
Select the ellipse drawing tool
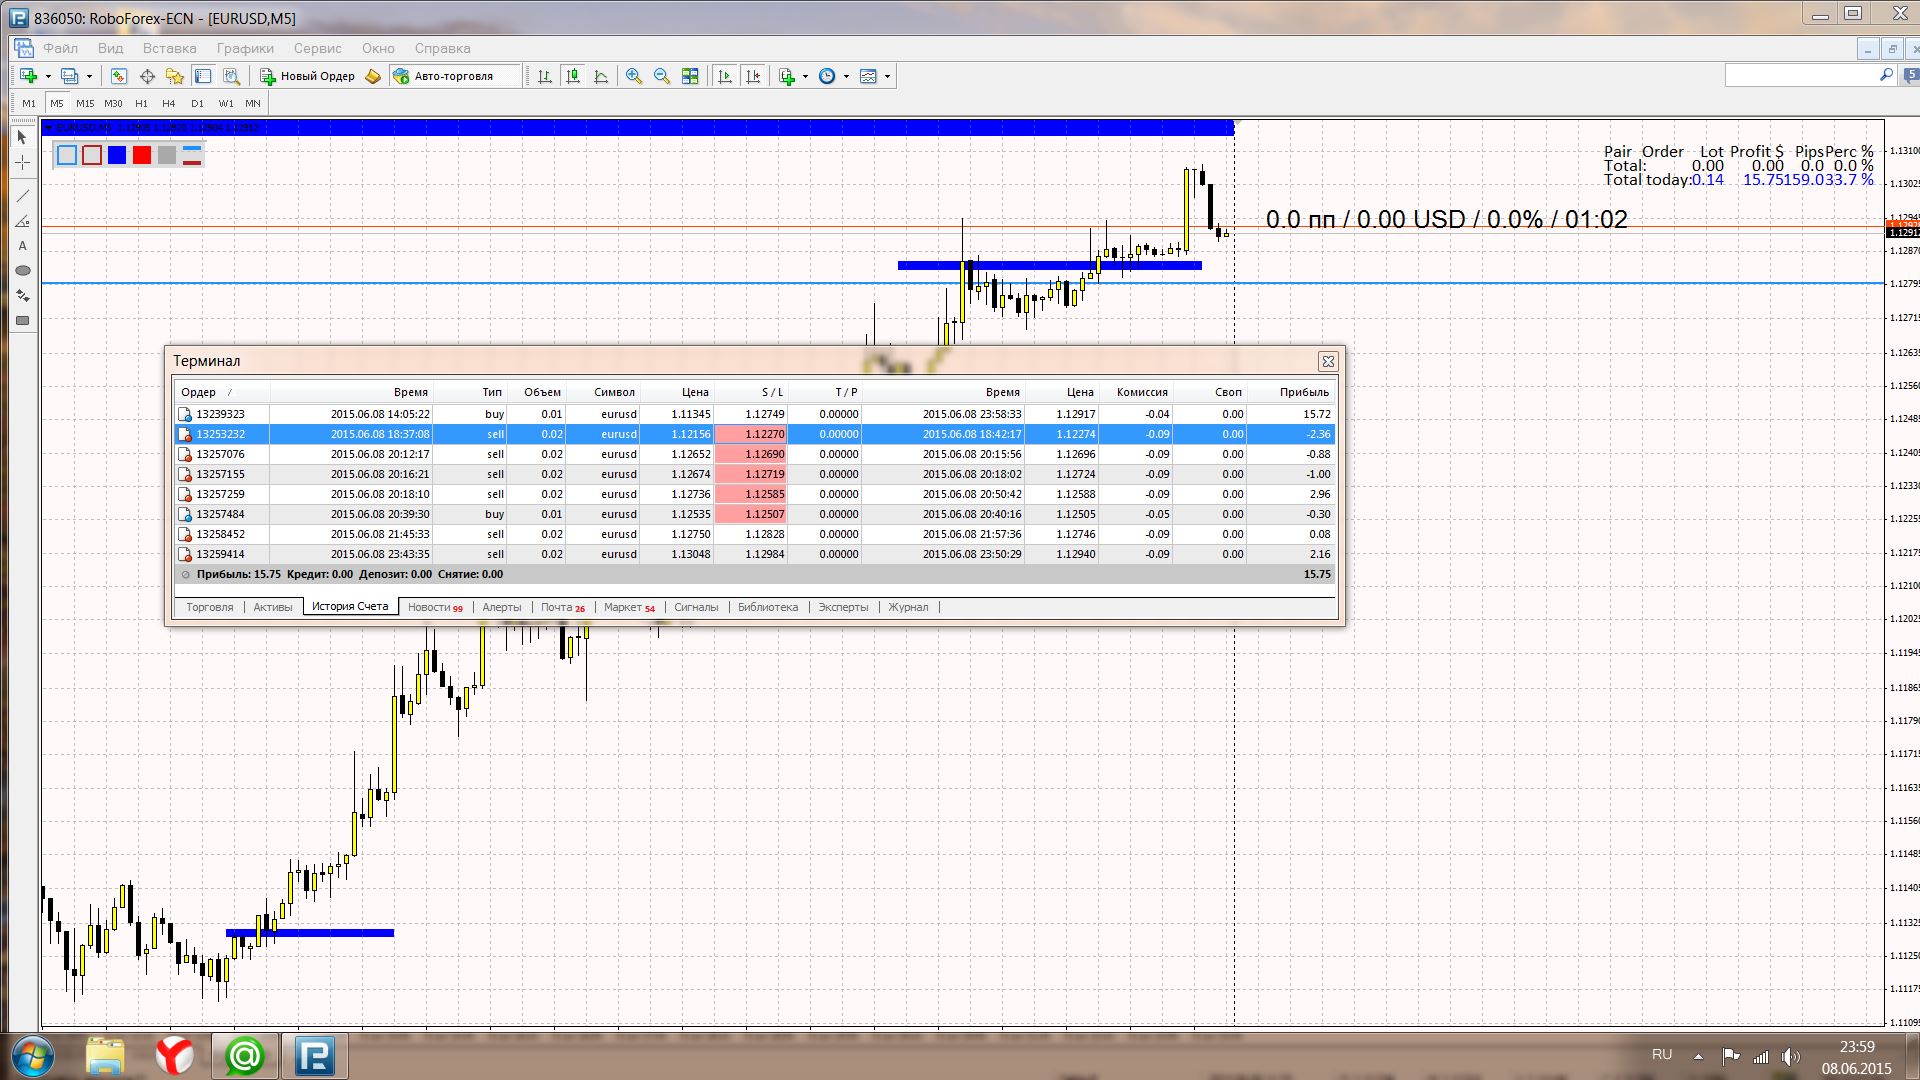pyautogui.click(x=22, y=271)
